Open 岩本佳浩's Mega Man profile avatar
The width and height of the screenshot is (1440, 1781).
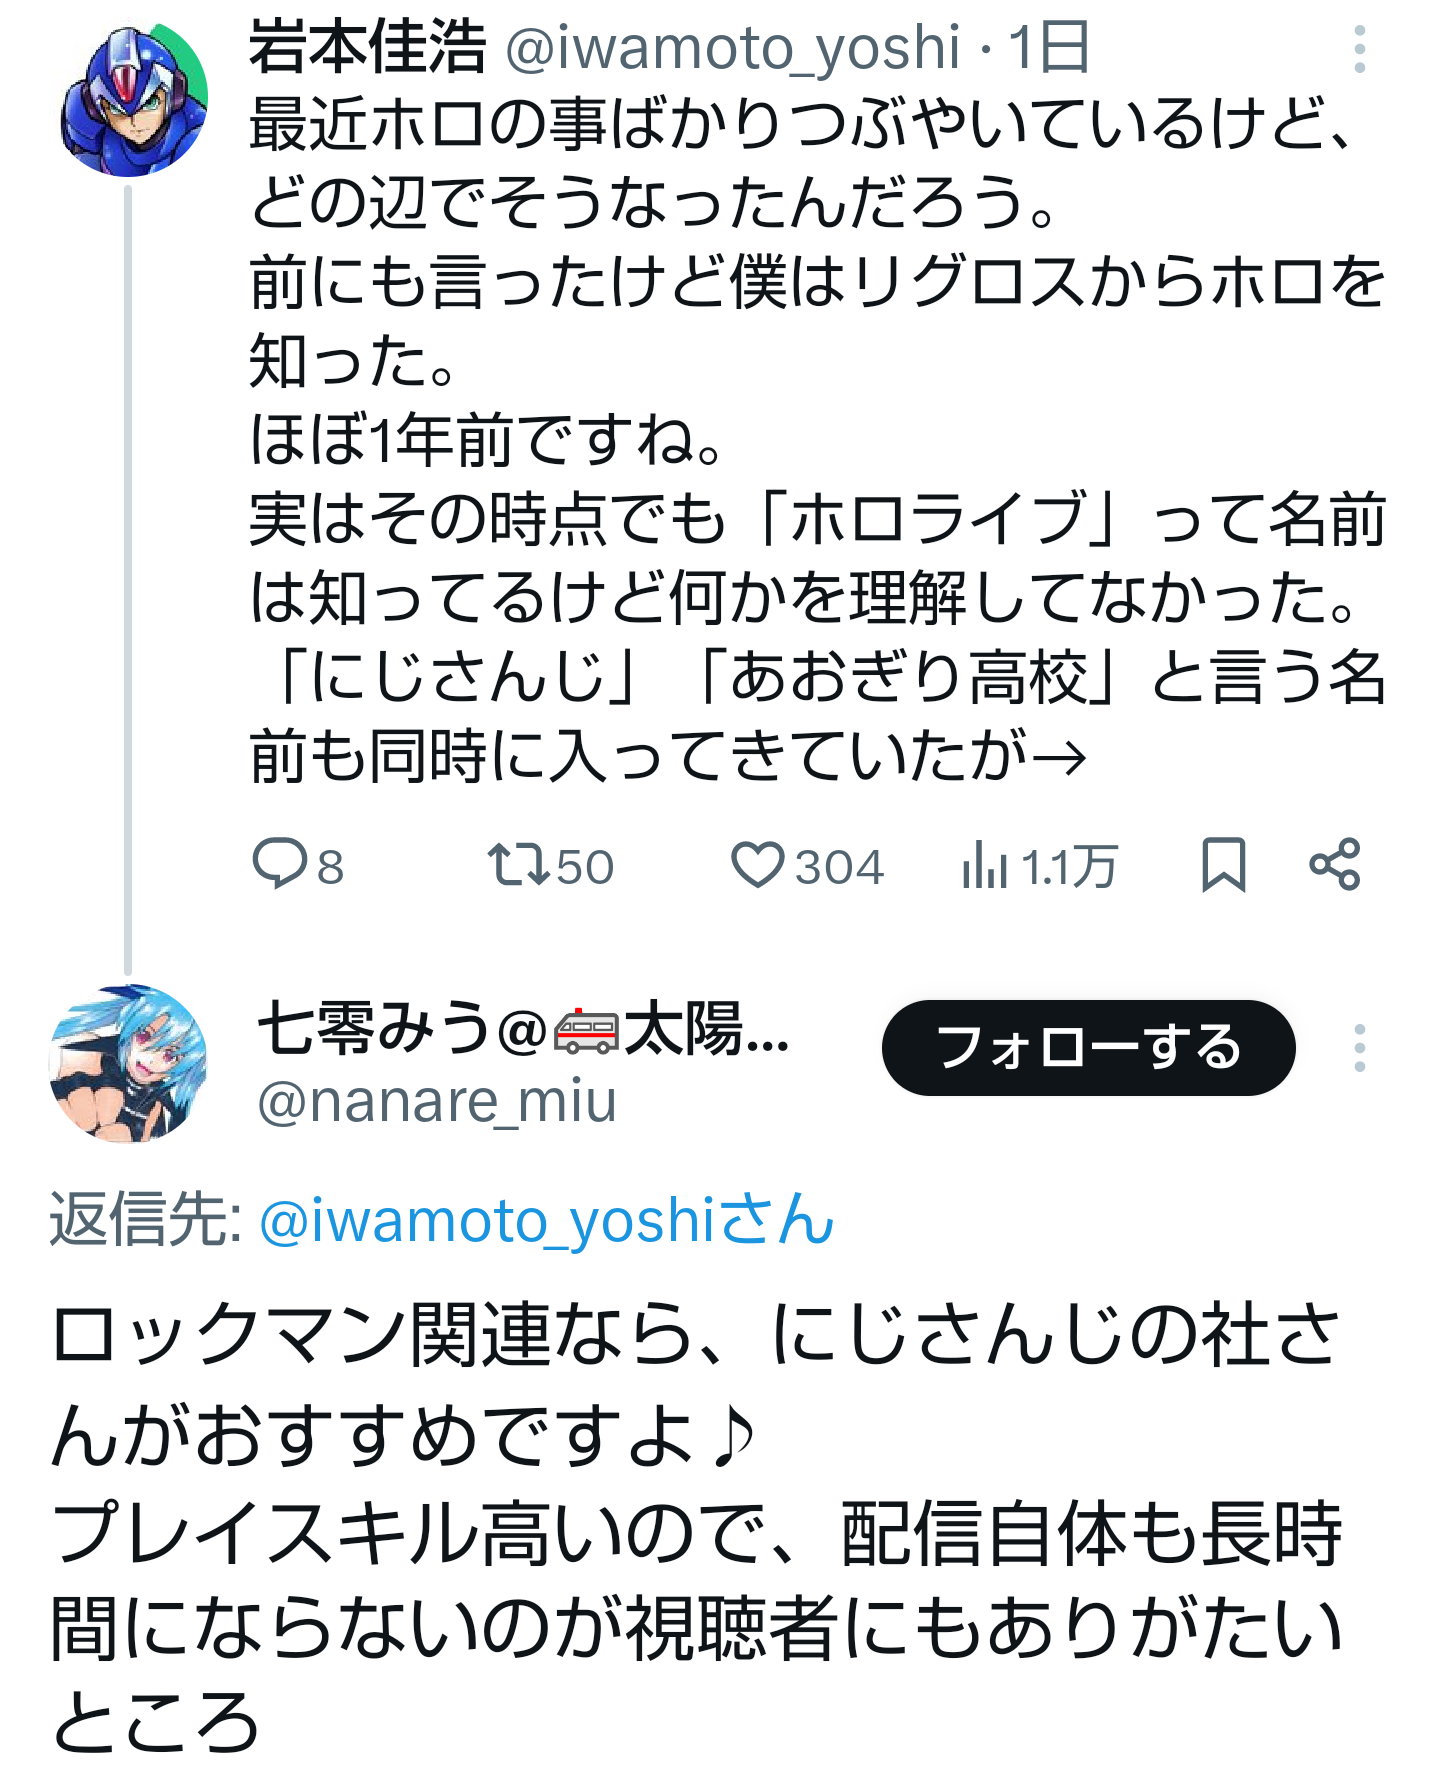pos(134,100)
